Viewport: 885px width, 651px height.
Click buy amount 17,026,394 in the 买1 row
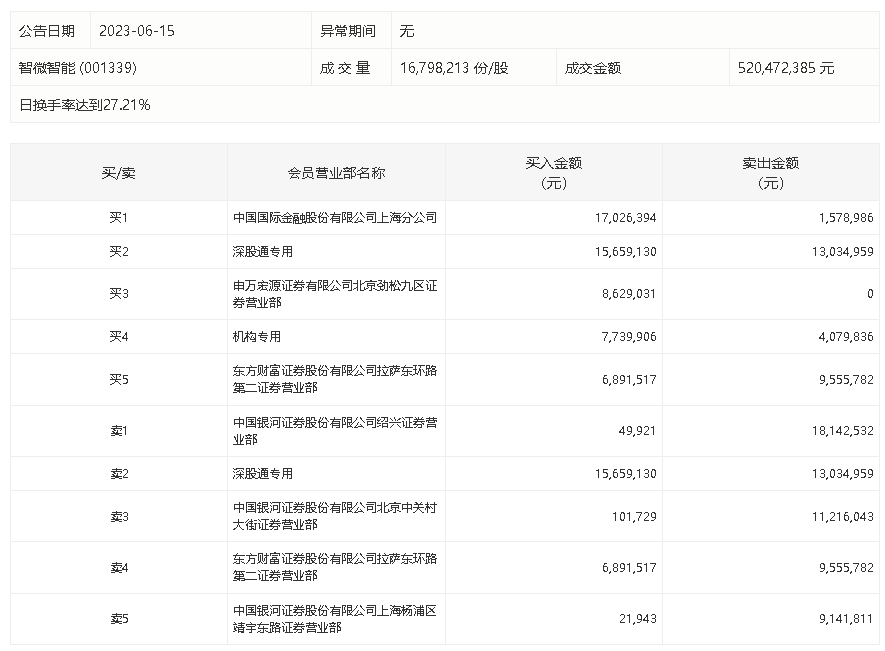point(625,217)
